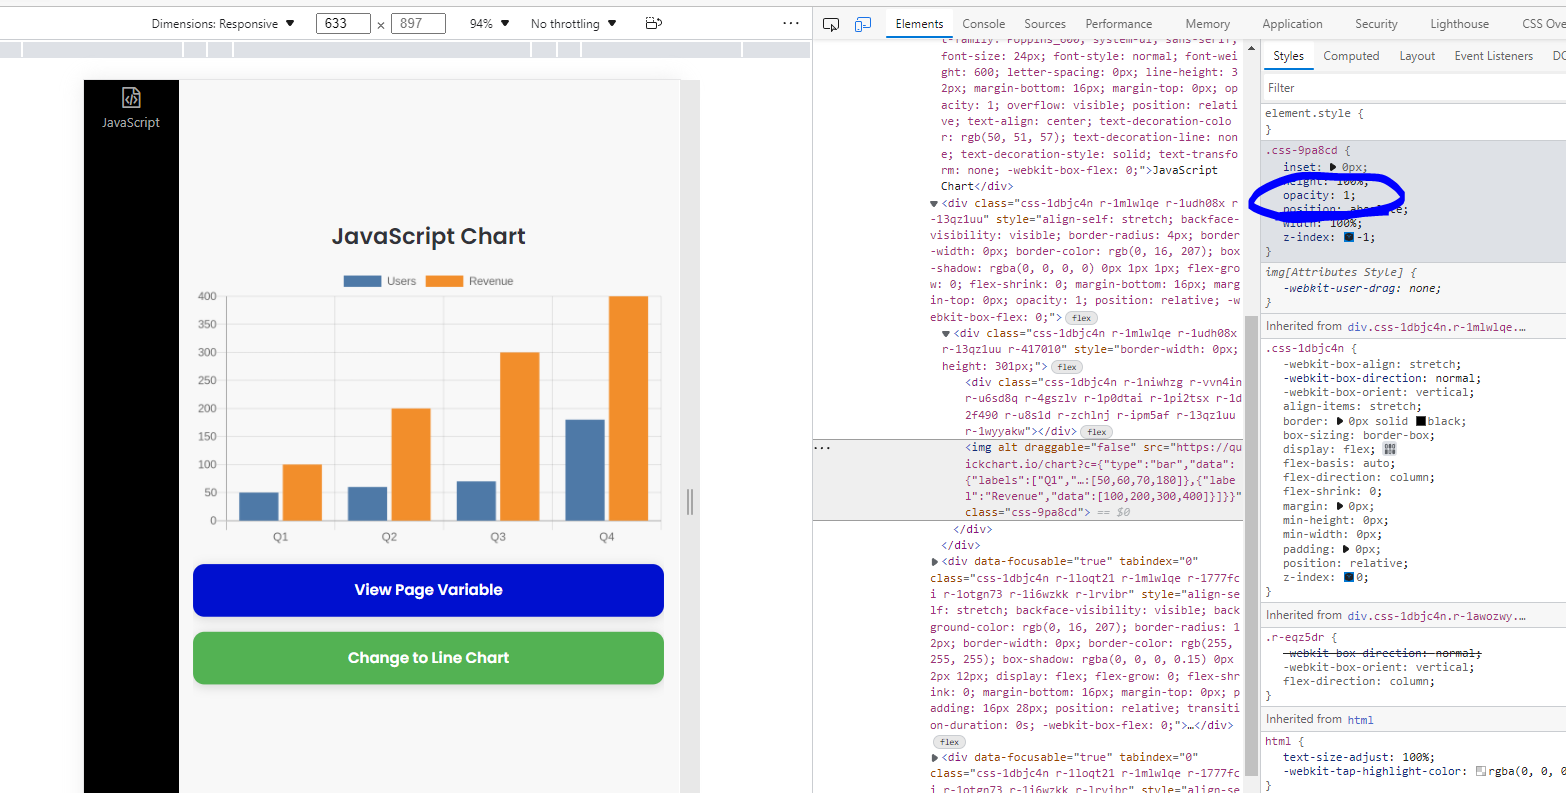The height and width of the screenshot is (793, 1566).
Task: Click the JavaScript Chart heading
Action: (x=428, y=236)
